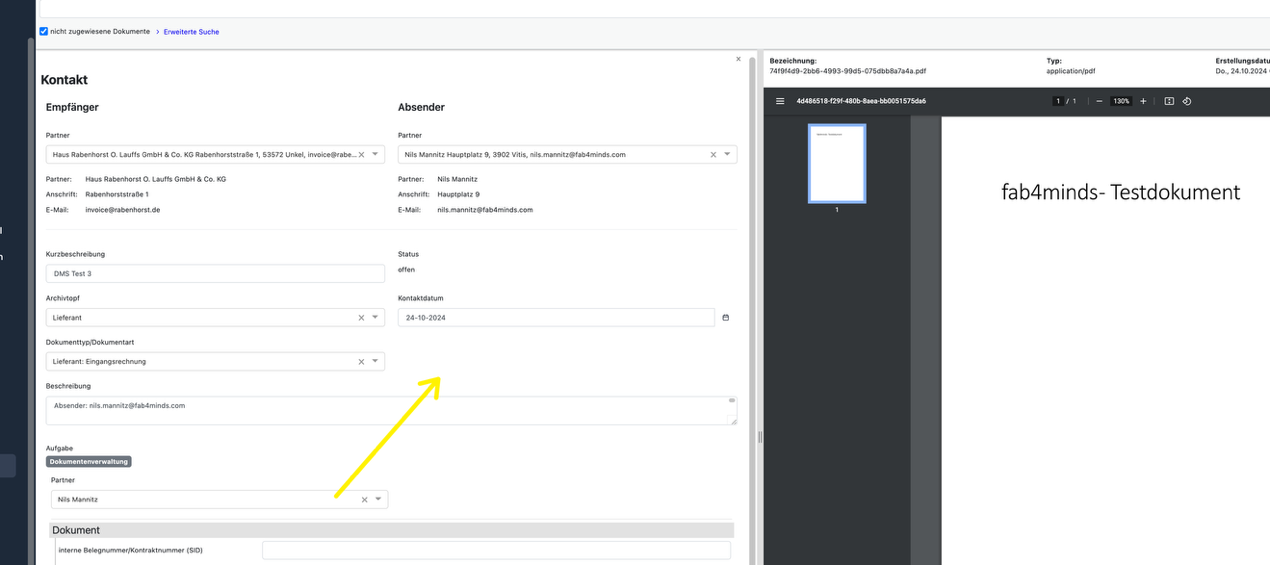Image resolution: width=1270 pixels, height=565 pixels.
Task: Click the 'application/pdf' type value
Action: [x=1072, y=72]
